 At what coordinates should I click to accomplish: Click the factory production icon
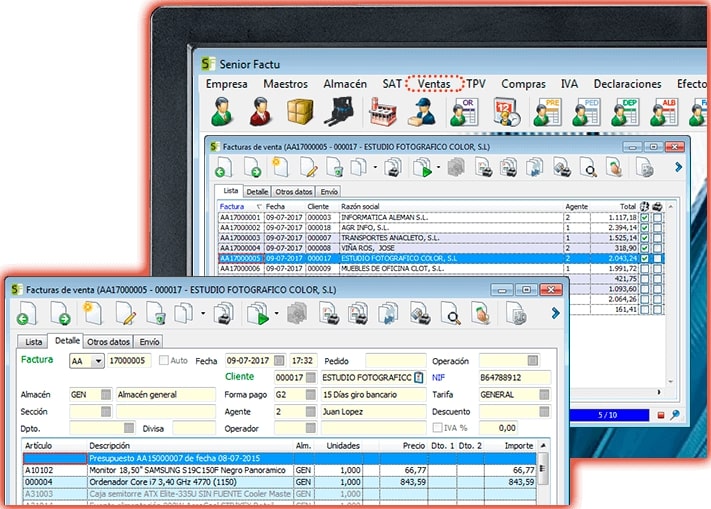383,111
